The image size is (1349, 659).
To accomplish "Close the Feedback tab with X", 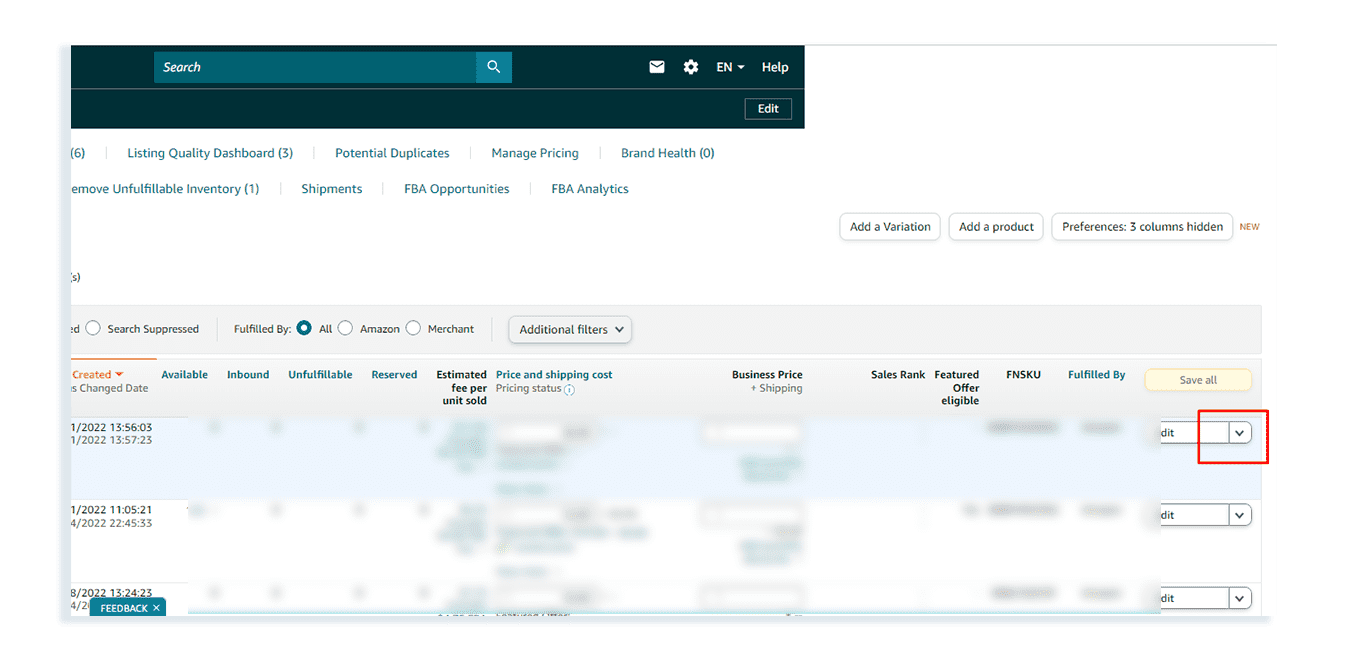I will [156, 608].
